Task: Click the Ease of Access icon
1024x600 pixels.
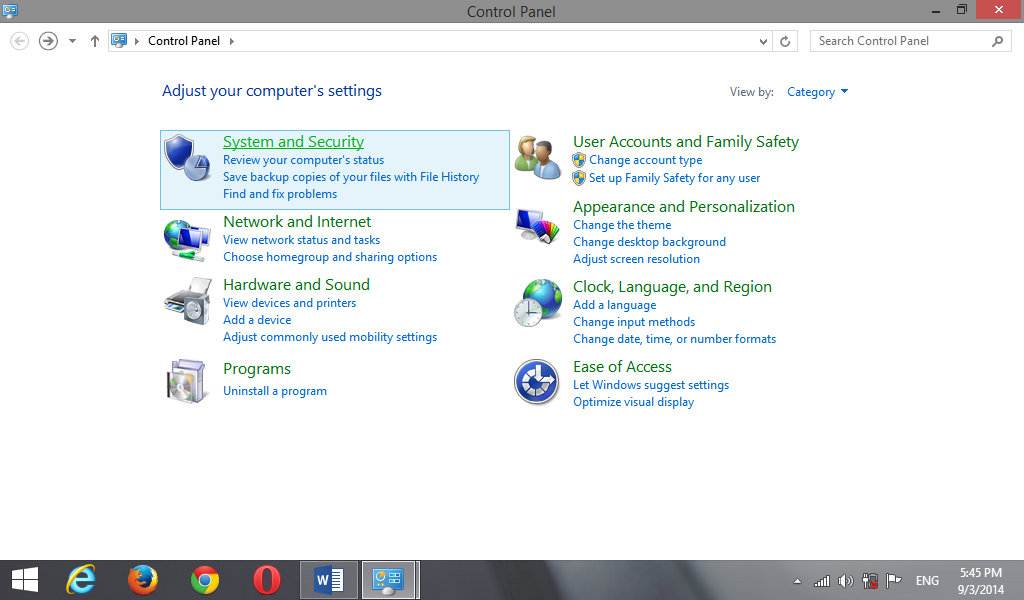Action: click(x=538, y=382)
